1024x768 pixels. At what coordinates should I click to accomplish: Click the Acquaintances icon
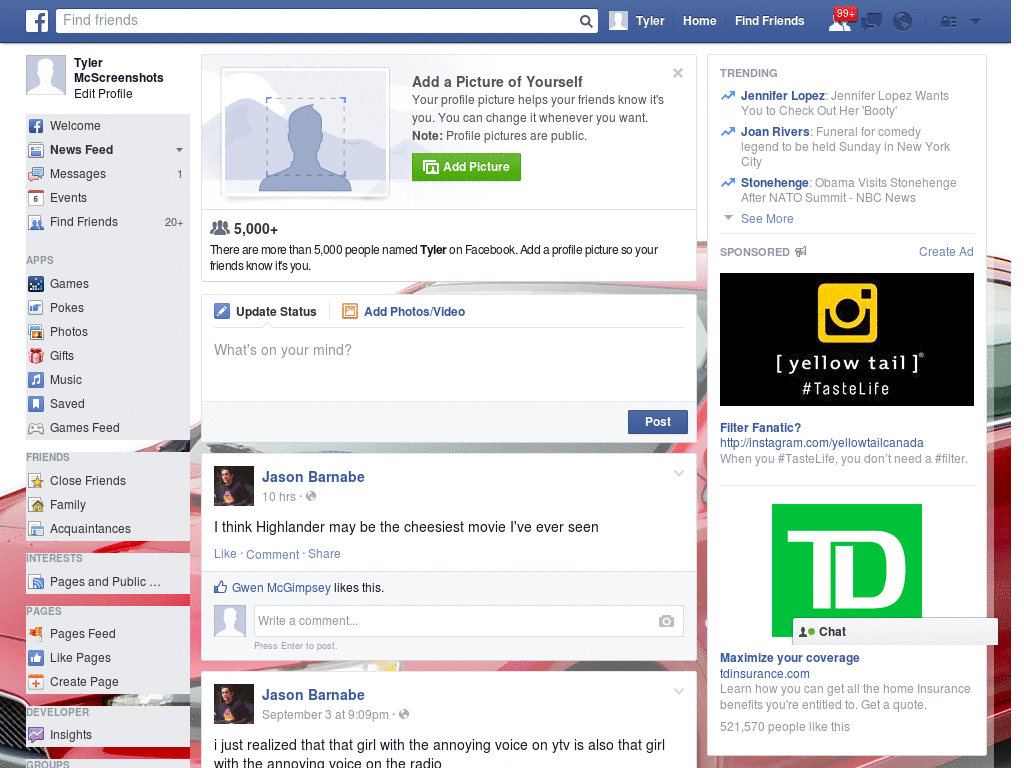coord(36,529)
